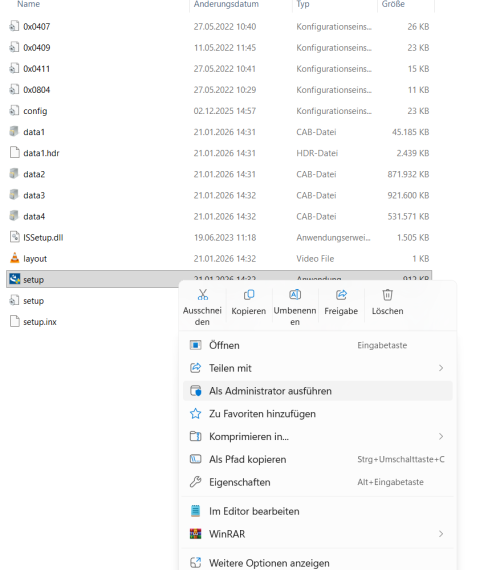This screenshot has height=570, width=500.
Task: Click the Ausschneiden (cut) scissors icon
Action: pos(203,294)
